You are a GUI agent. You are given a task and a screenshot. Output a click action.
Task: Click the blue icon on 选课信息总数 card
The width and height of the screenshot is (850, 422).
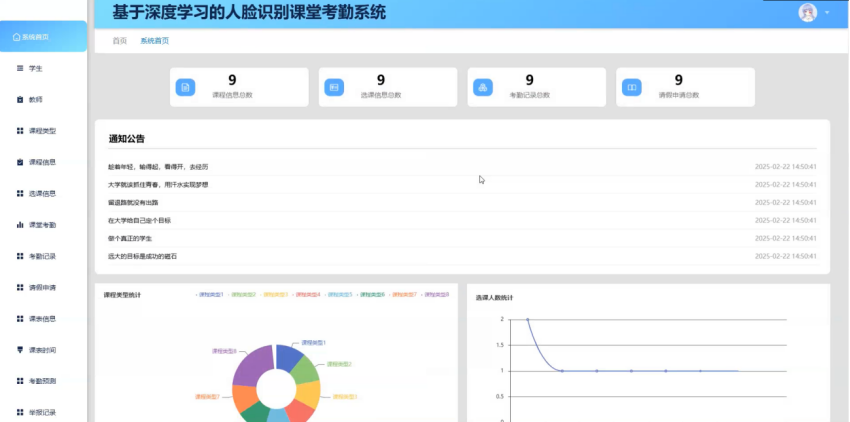coord(334,87)
